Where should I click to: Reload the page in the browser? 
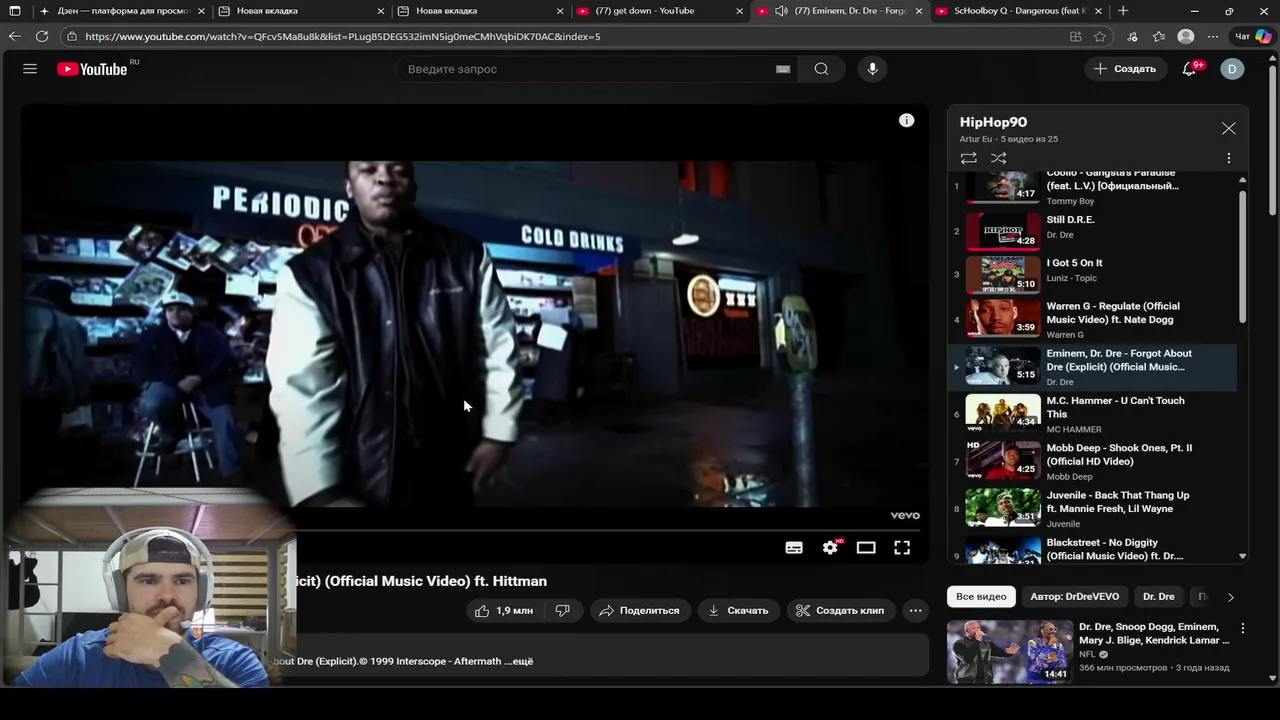pyautogui.click(x=42, y=36)
